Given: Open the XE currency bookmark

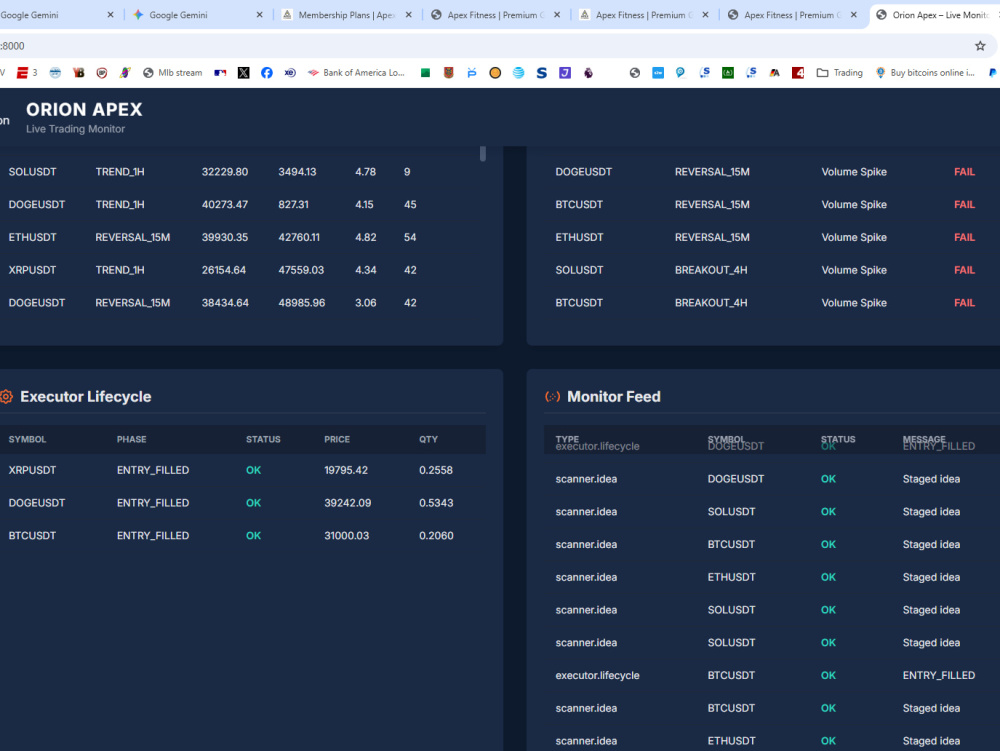Looking at the screenshot, I should point(290,73).
